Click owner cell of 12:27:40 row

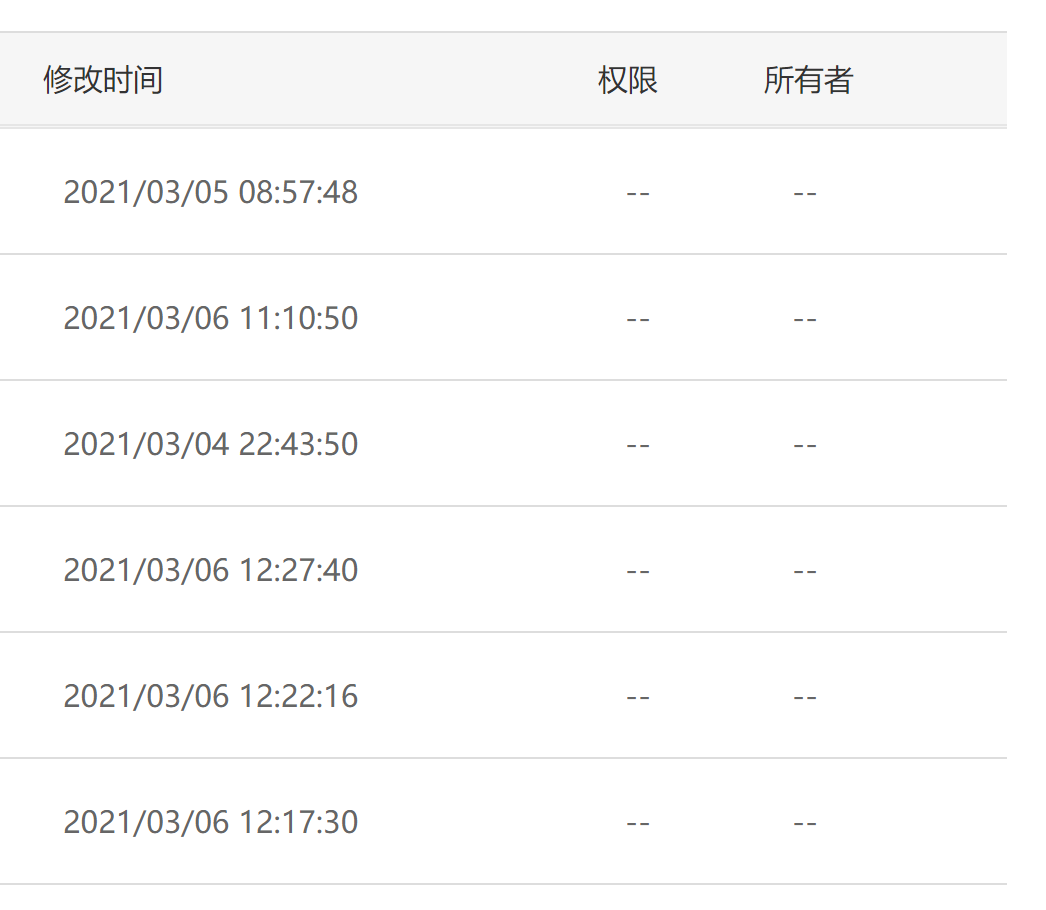tap(805, 572)
